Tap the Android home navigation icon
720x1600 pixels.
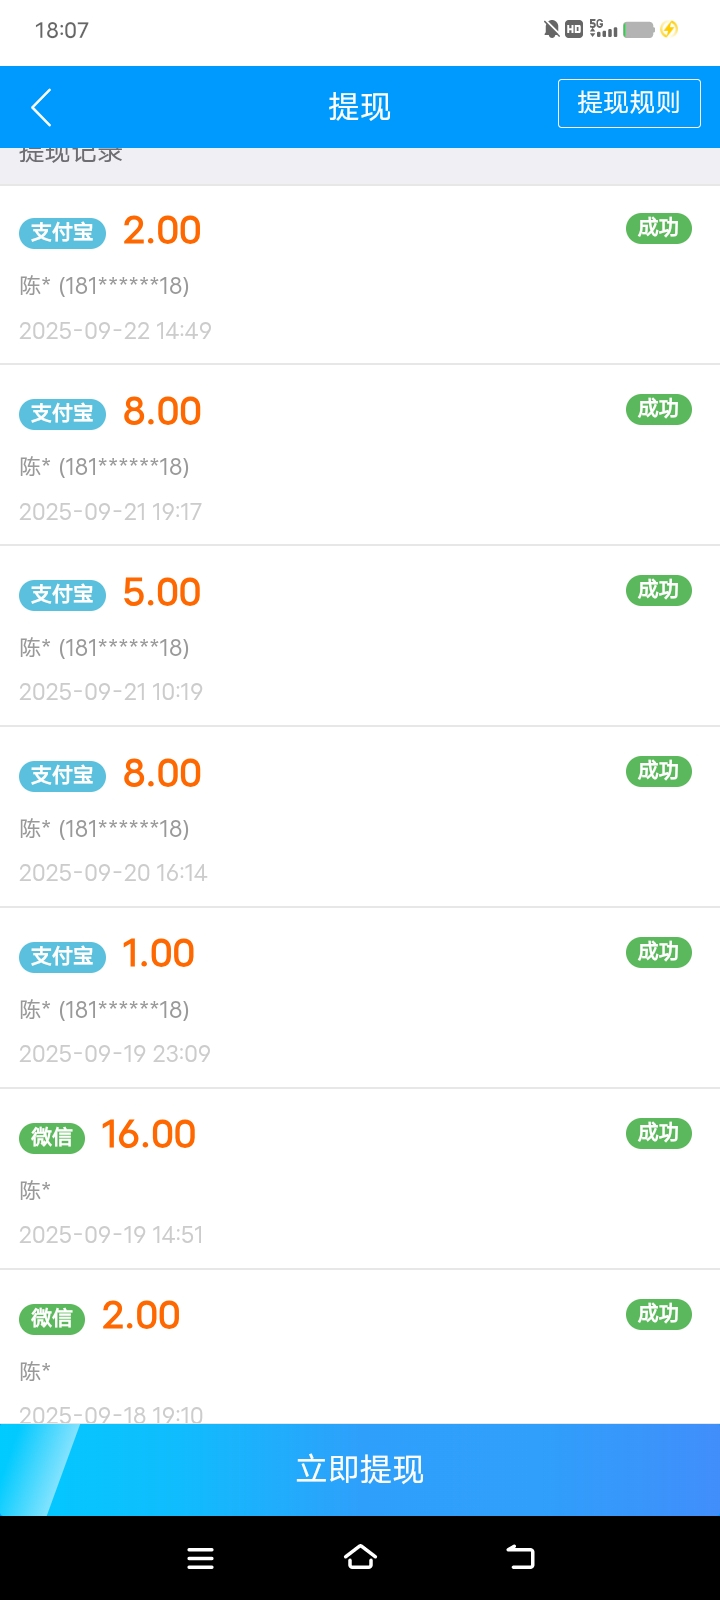click(x=360, y=1557)
